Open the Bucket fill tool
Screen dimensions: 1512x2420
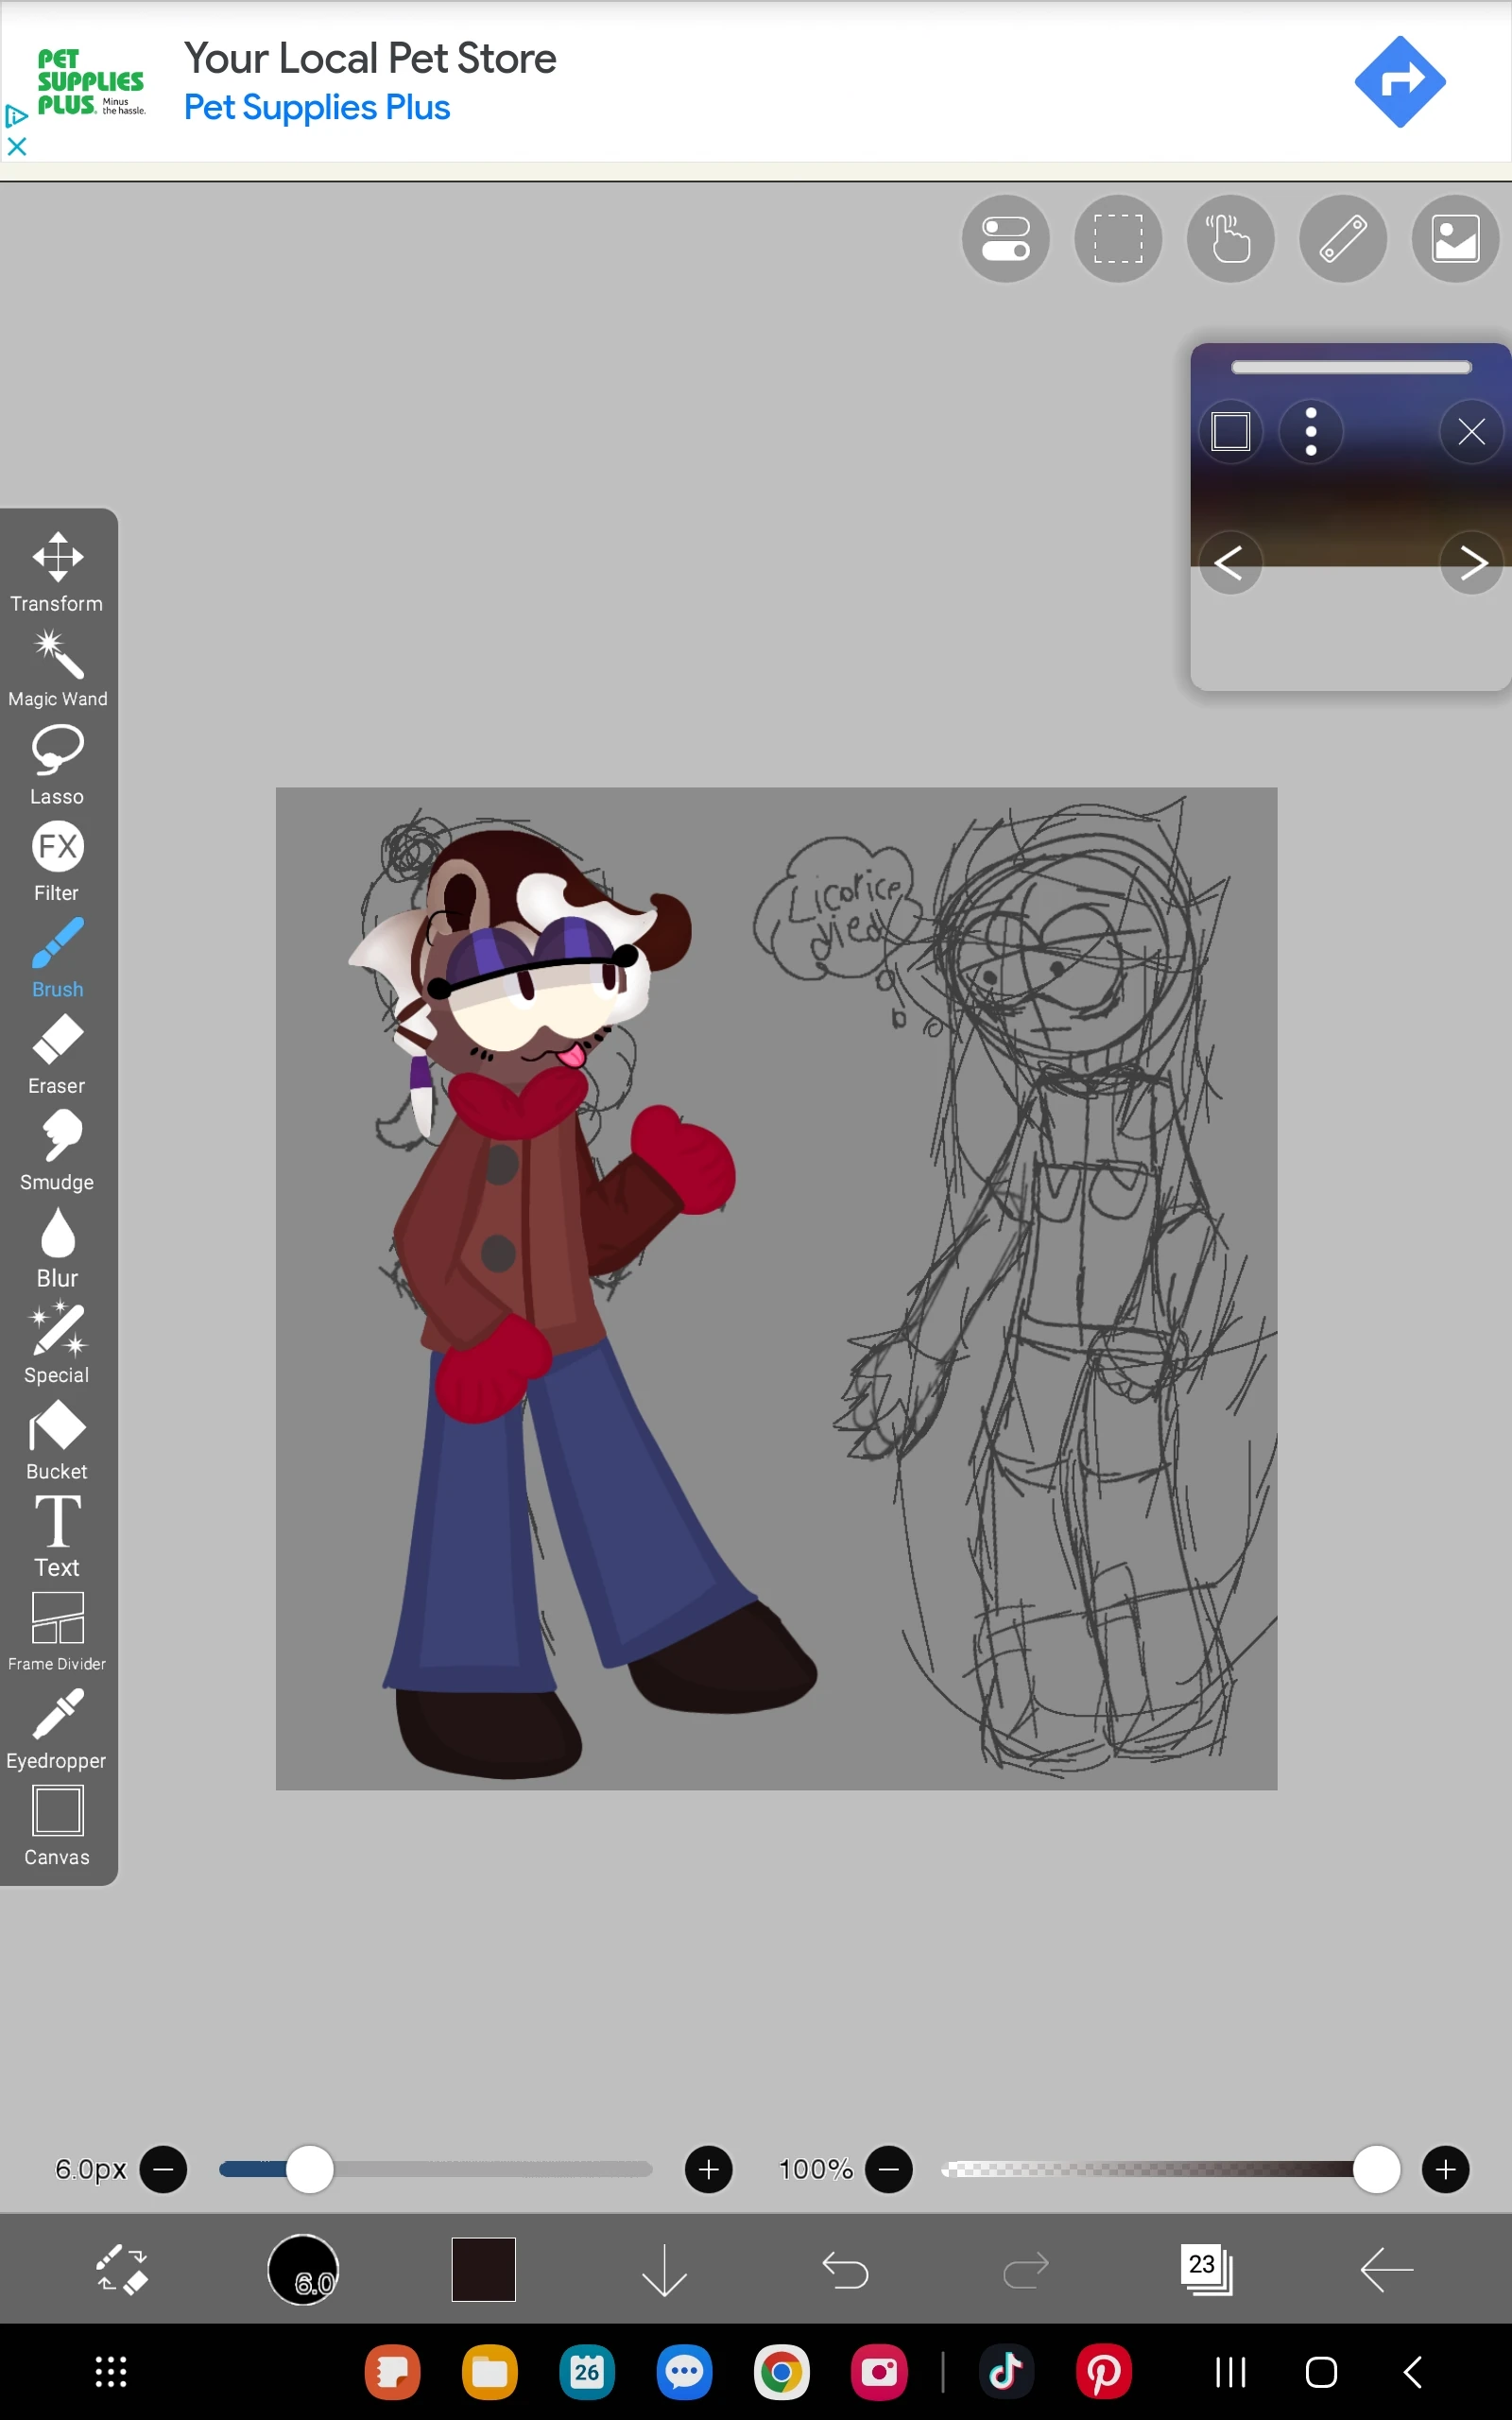point(57,1430)
